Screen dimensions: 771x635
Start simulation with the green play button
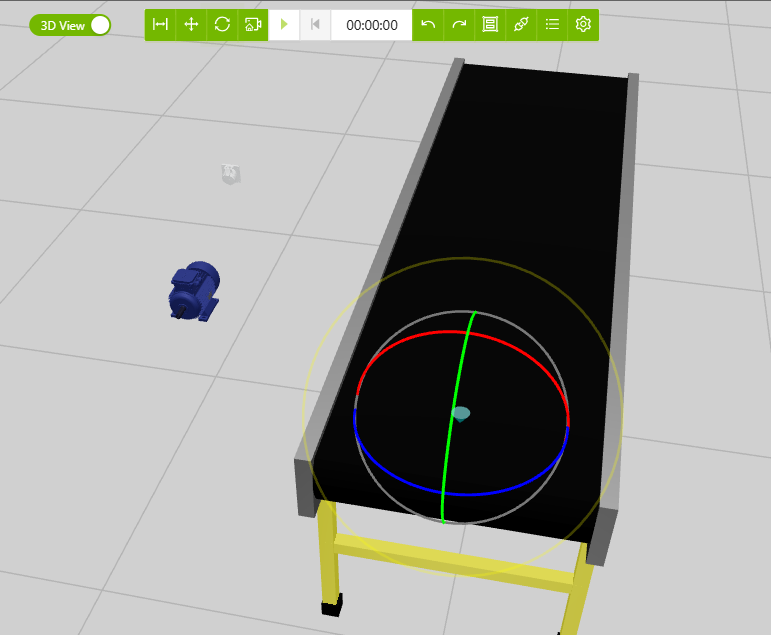coord(284,25)
